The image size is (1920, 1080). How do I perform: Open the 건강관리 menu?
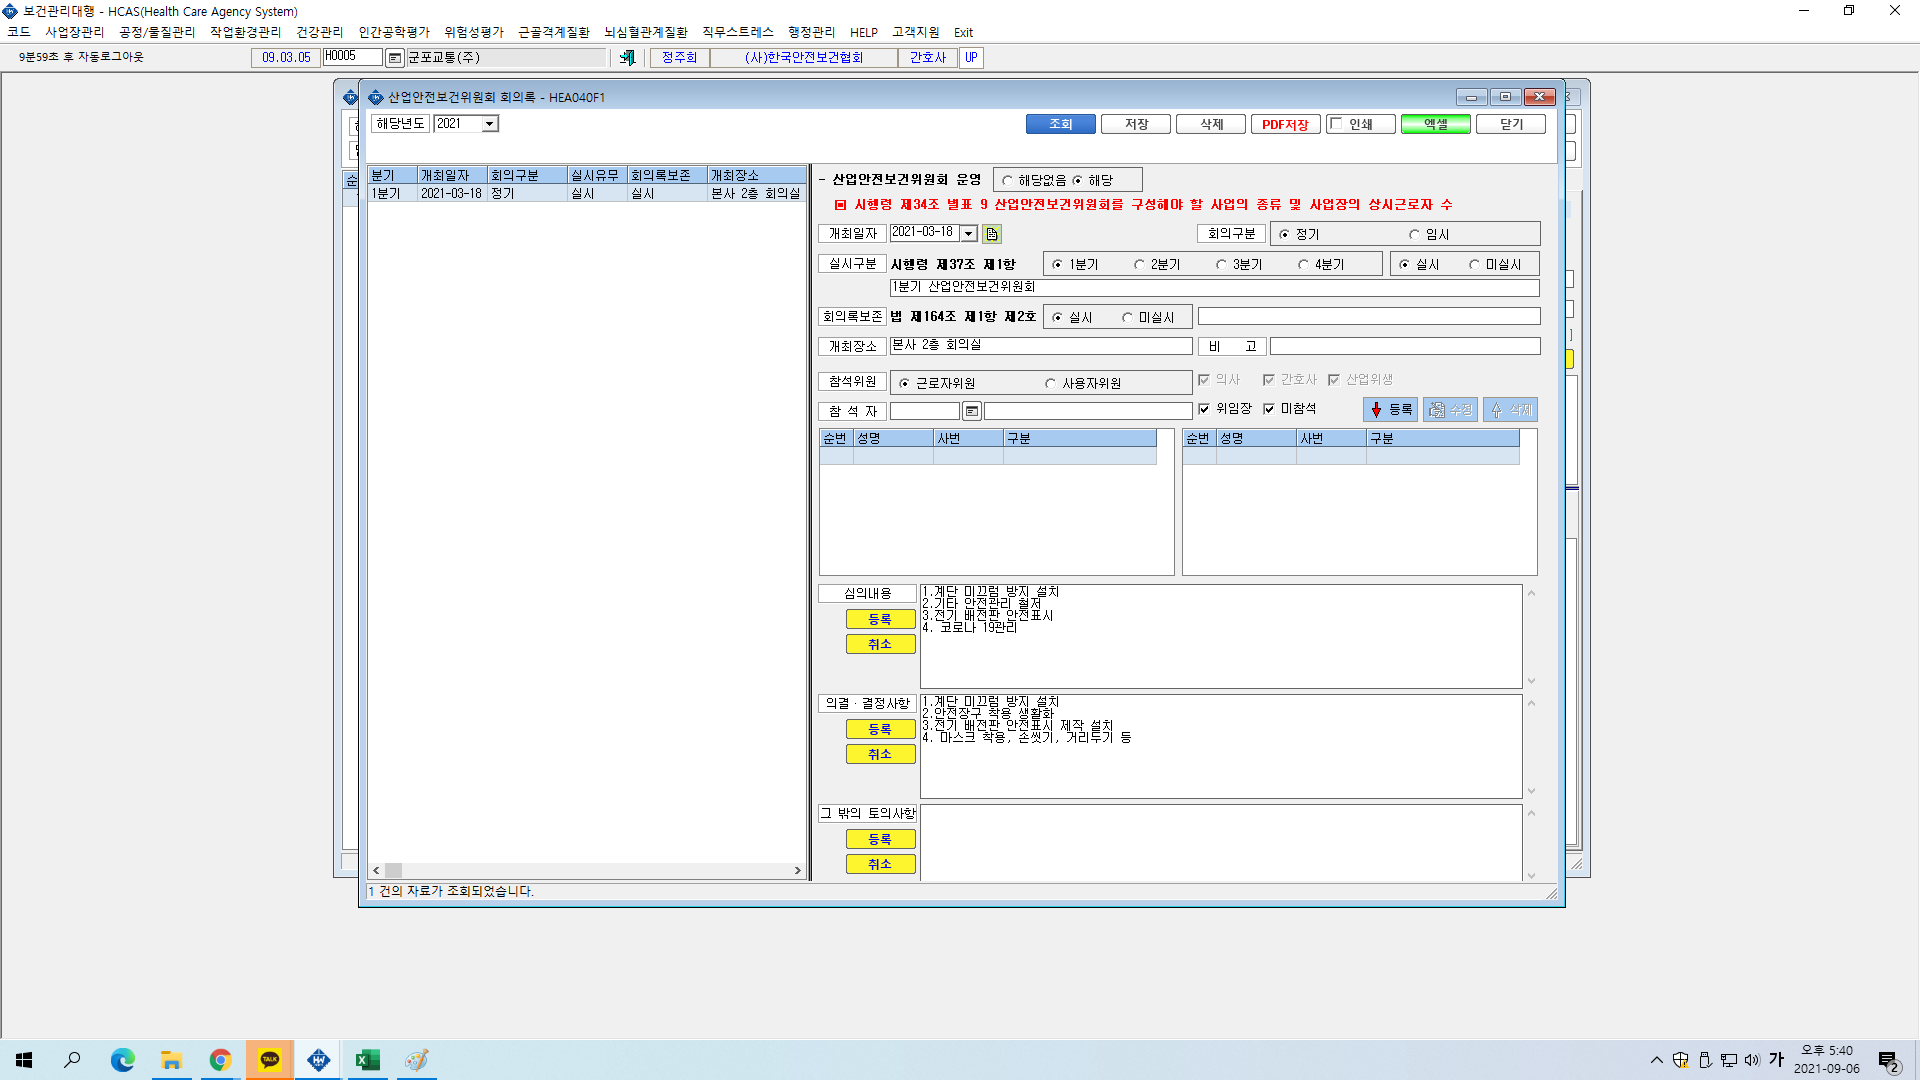tap(319, 32)
